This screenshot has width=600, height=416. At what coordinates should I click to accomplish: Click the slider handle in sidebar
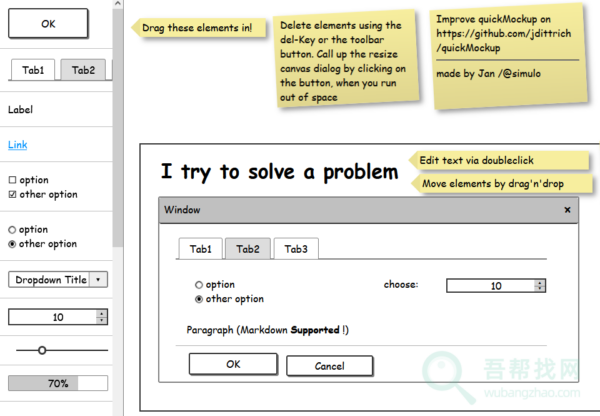[42, 350]
